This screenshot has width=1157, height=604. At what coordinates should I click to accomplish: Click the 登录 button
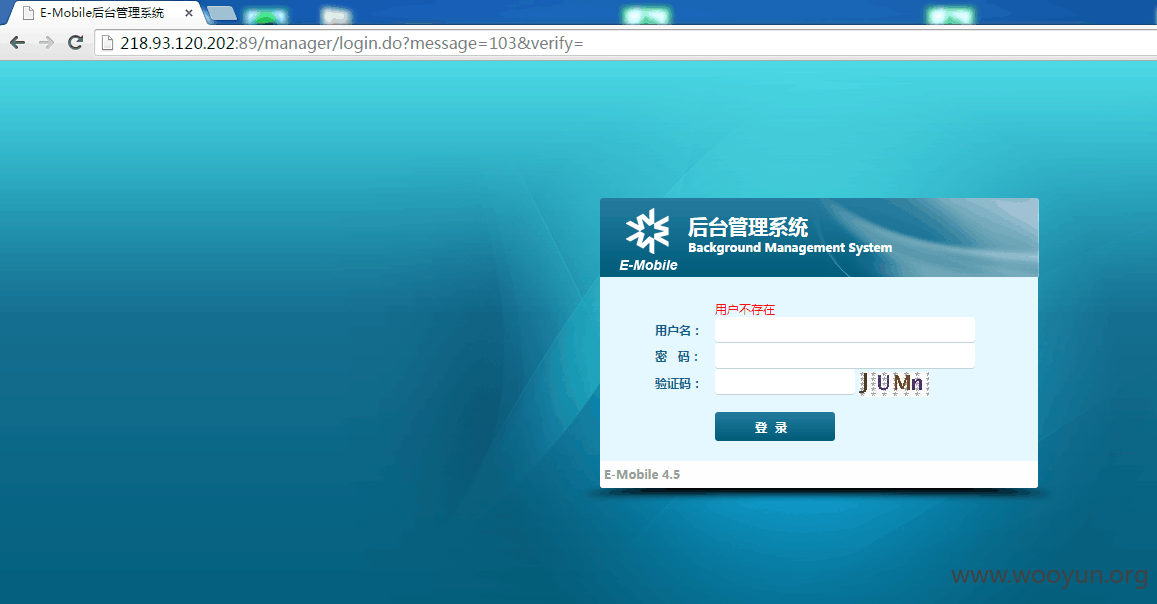tap(775, 426)
